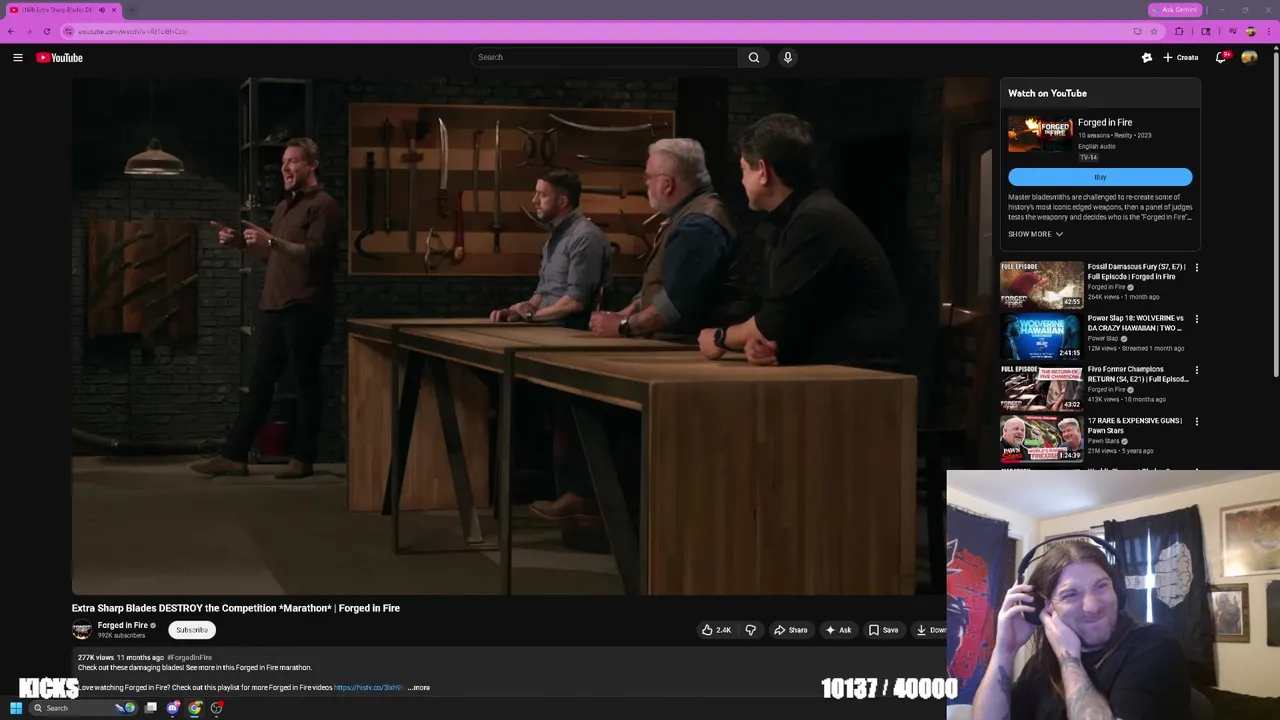Click the Download button

pyautogui.click(x=929, y=630)
